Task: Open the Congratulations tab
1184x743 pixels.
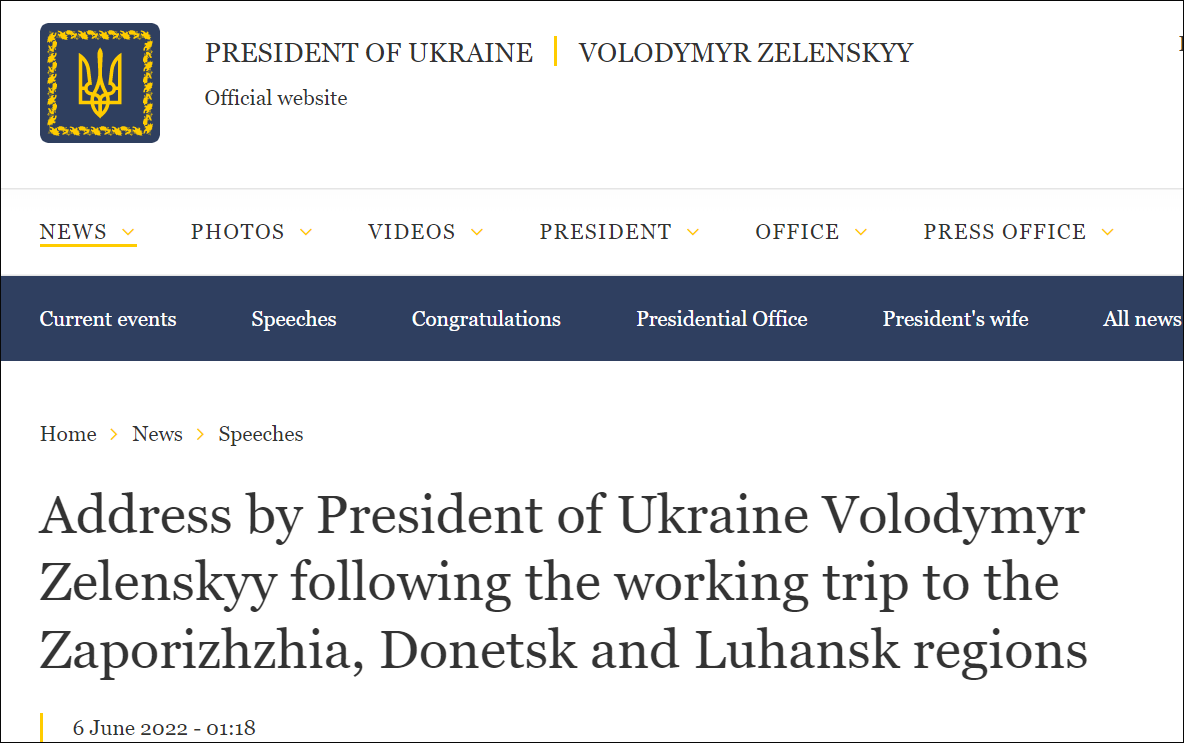Action: [486, 319]
